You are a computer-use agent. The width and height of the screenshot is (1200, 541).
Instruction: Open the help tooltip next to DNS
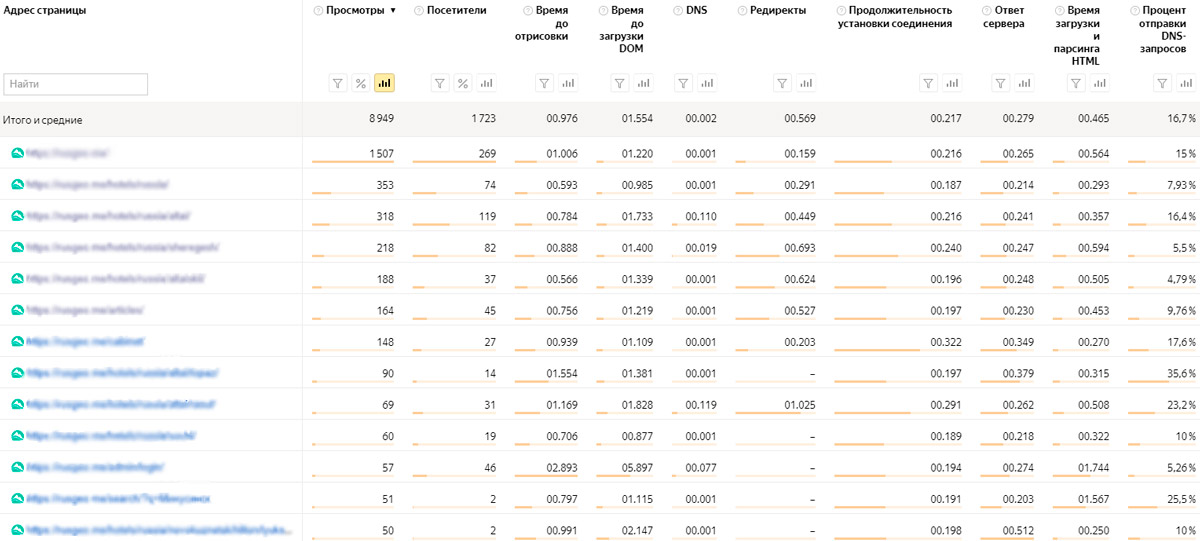coord(678,10)
